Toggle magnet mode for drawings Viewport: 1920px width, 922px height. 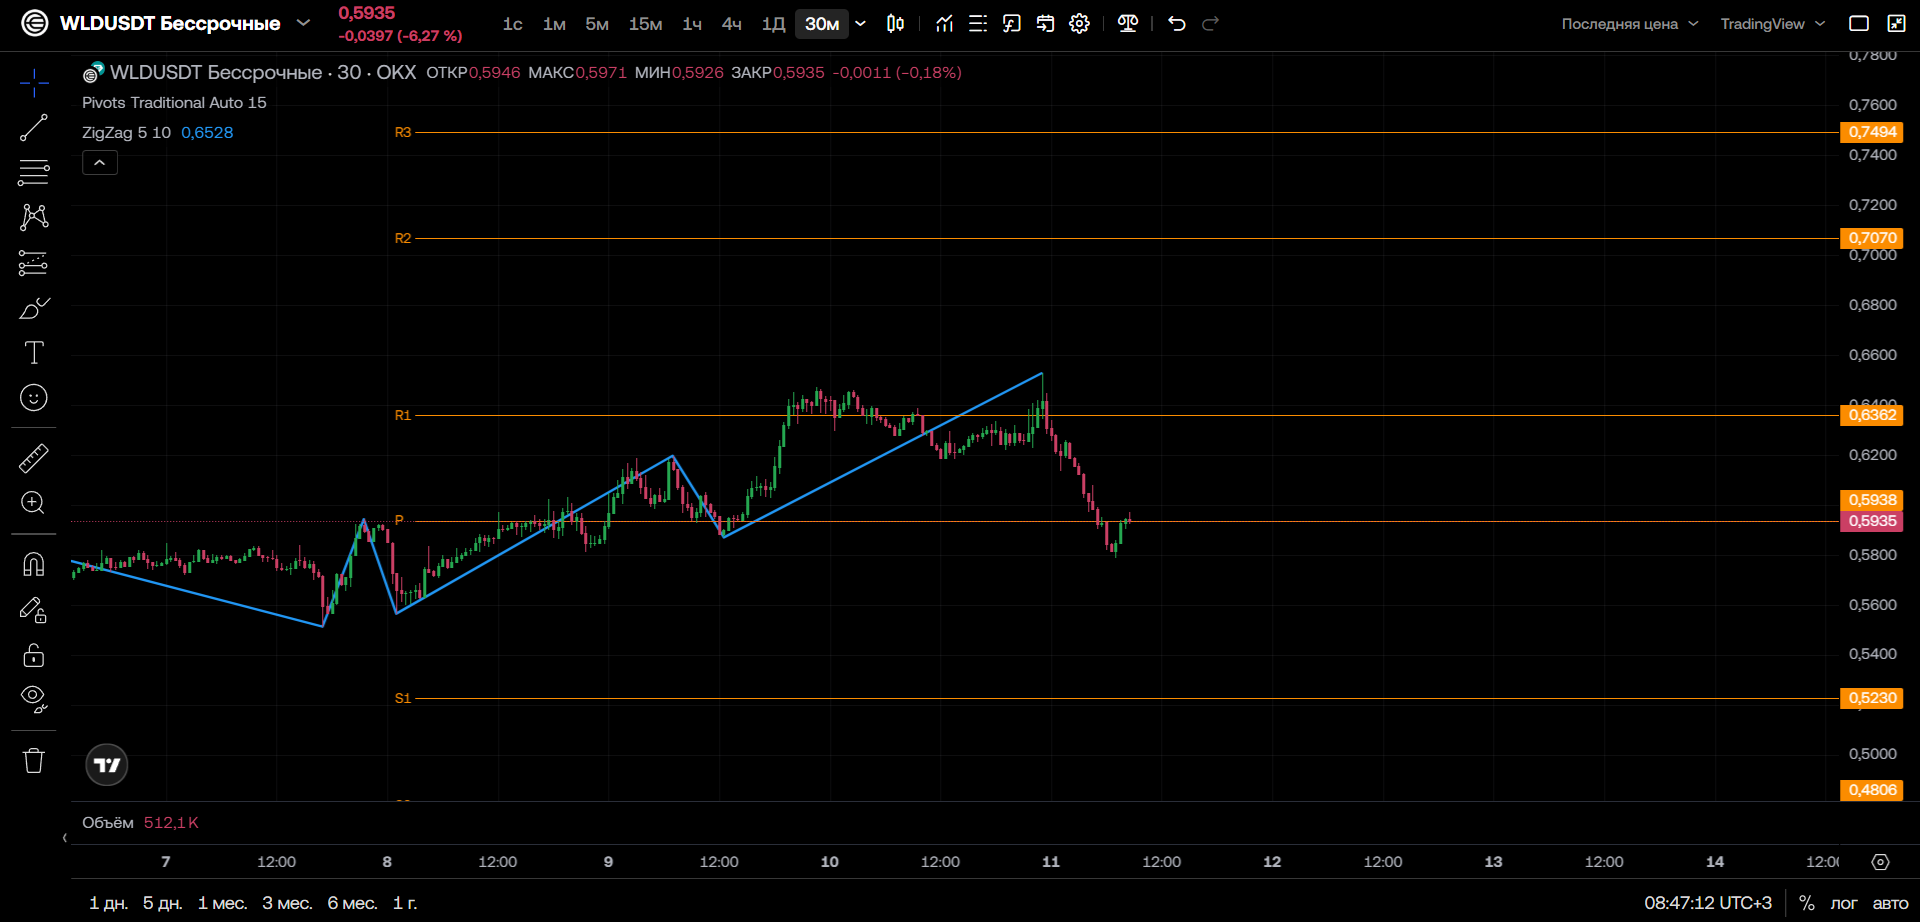click(x=34, y=565)
